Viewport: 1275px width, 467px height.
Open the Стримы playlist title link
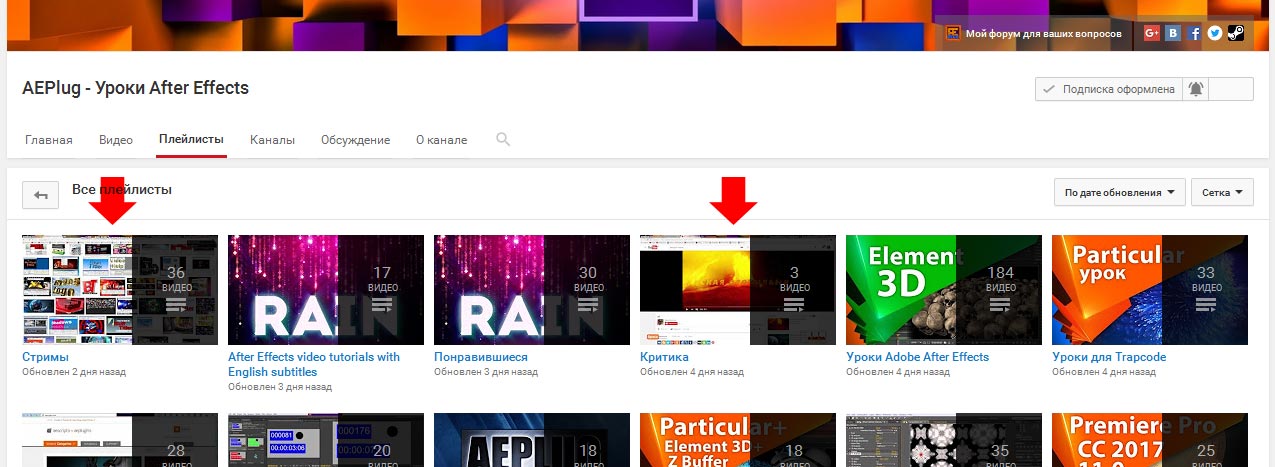click(x=46, y=357)
